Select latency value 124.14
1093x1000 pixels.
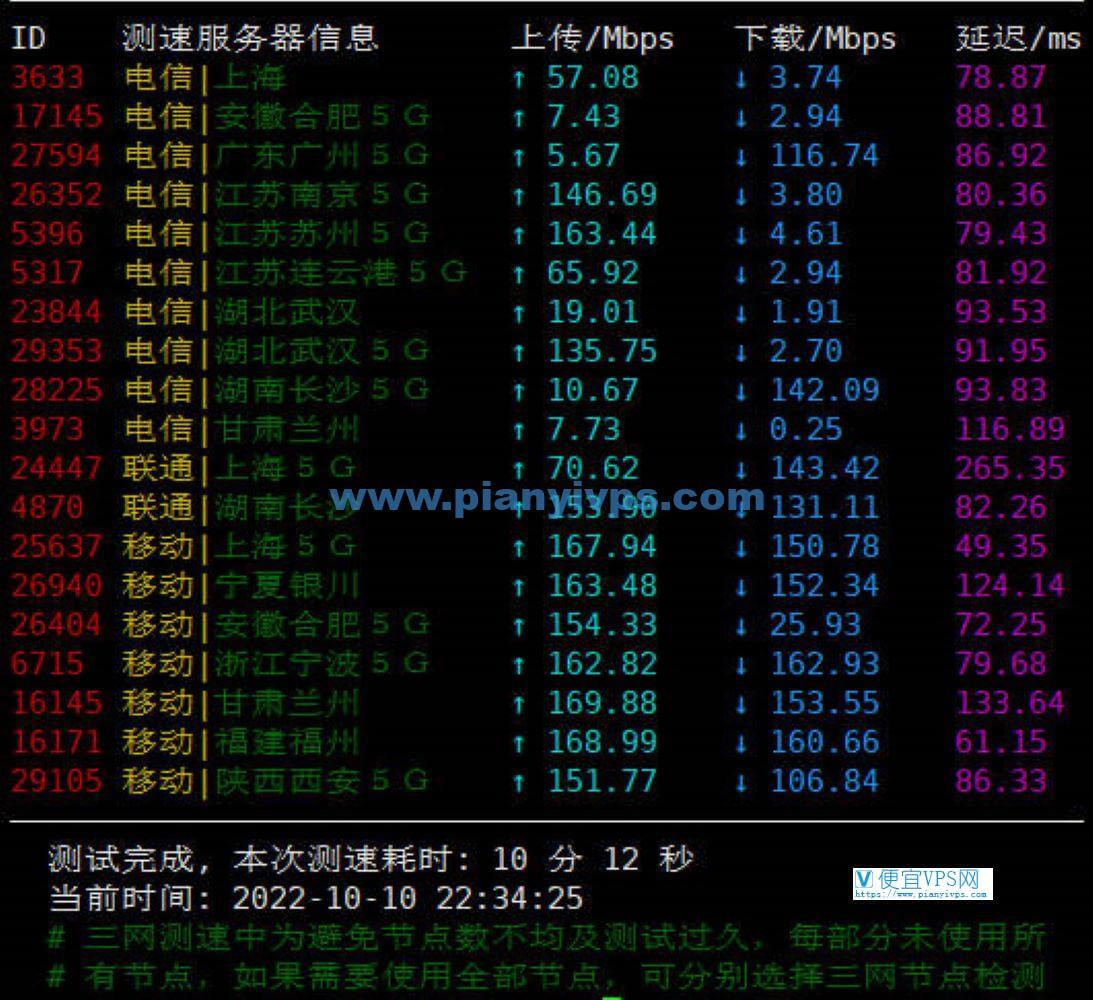click(x=1010, y=585)
